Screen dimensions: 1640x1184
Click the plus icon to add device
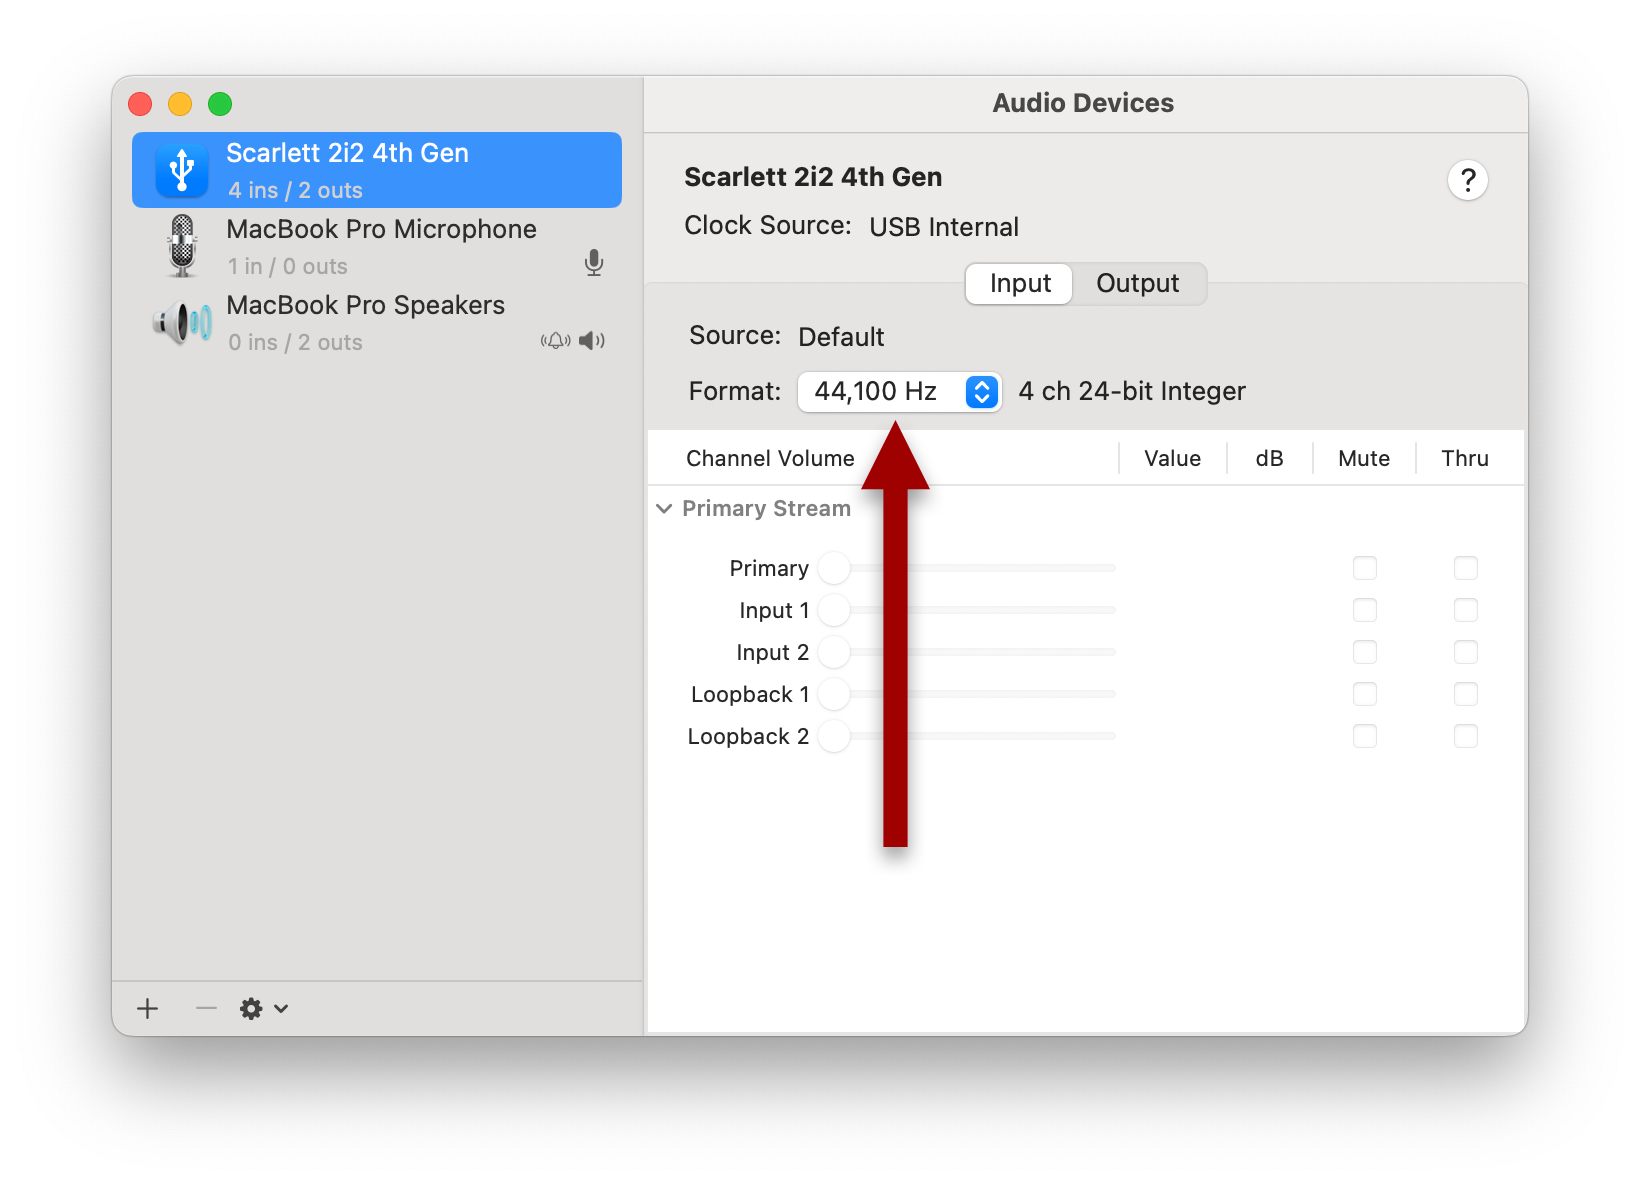[x=148, y=1008]
